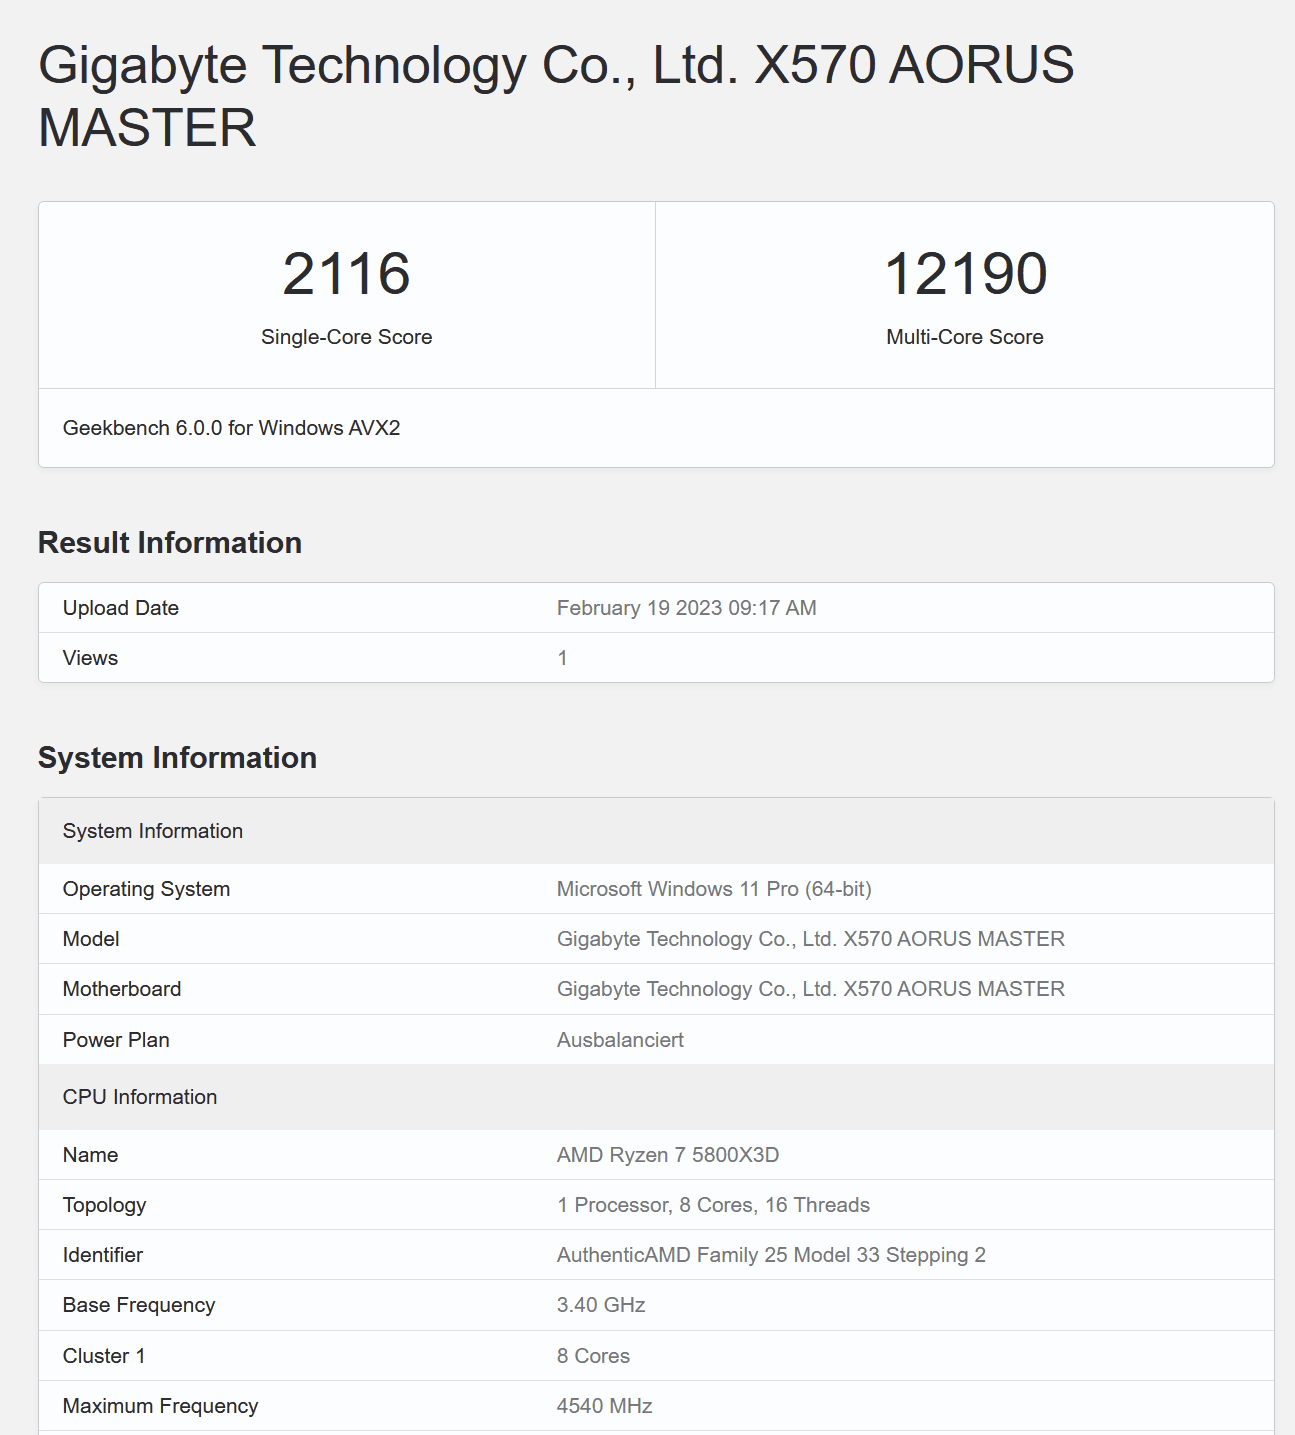Select "AMD Ryzen 7 5800X3D" value
Screen dimensions: 1295x1435
[x=668, y=1155]
